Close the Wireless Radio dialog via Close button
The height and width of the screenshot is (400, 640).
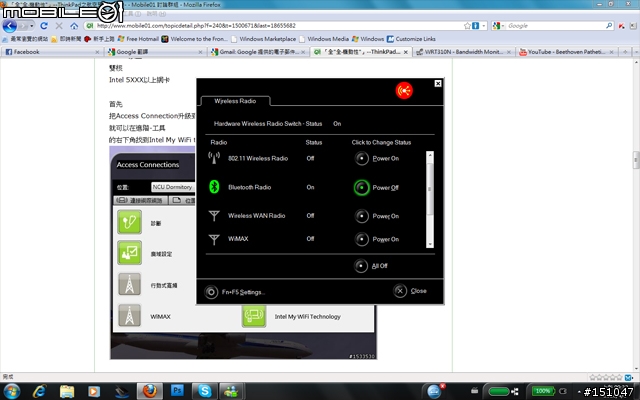pos(400,291)
